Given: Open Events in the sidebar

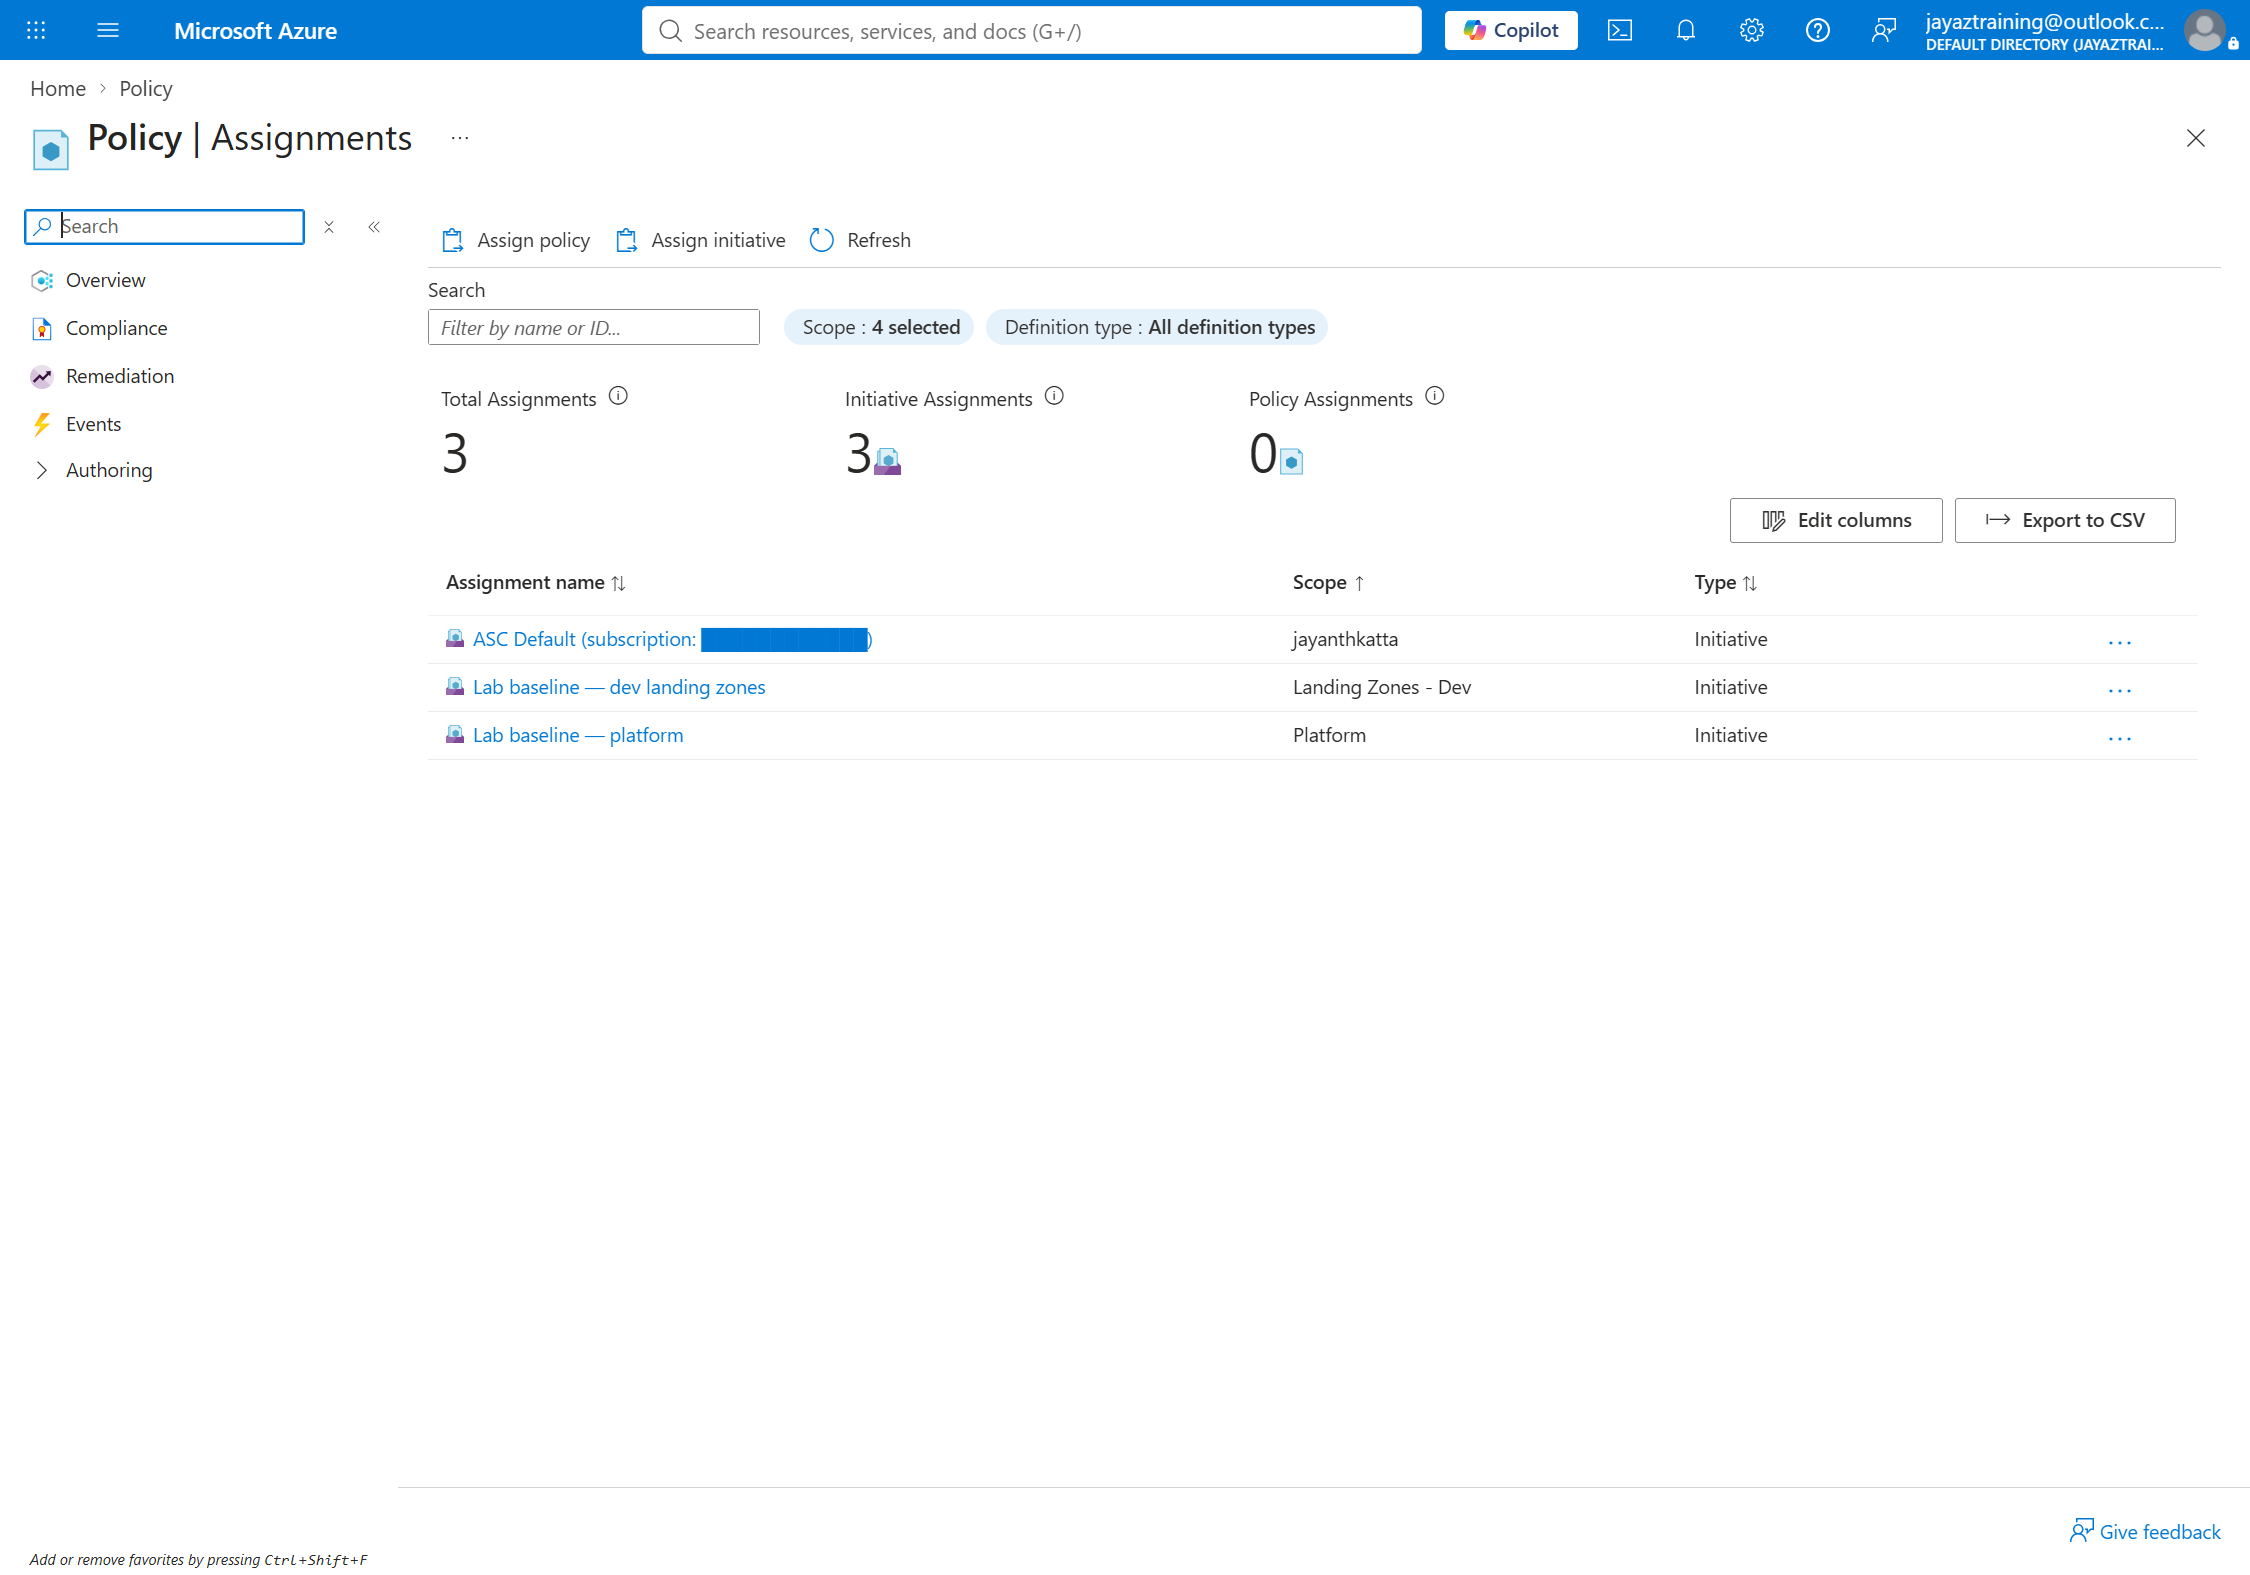Looking at the screenshot, I should [x=93, y=424].
